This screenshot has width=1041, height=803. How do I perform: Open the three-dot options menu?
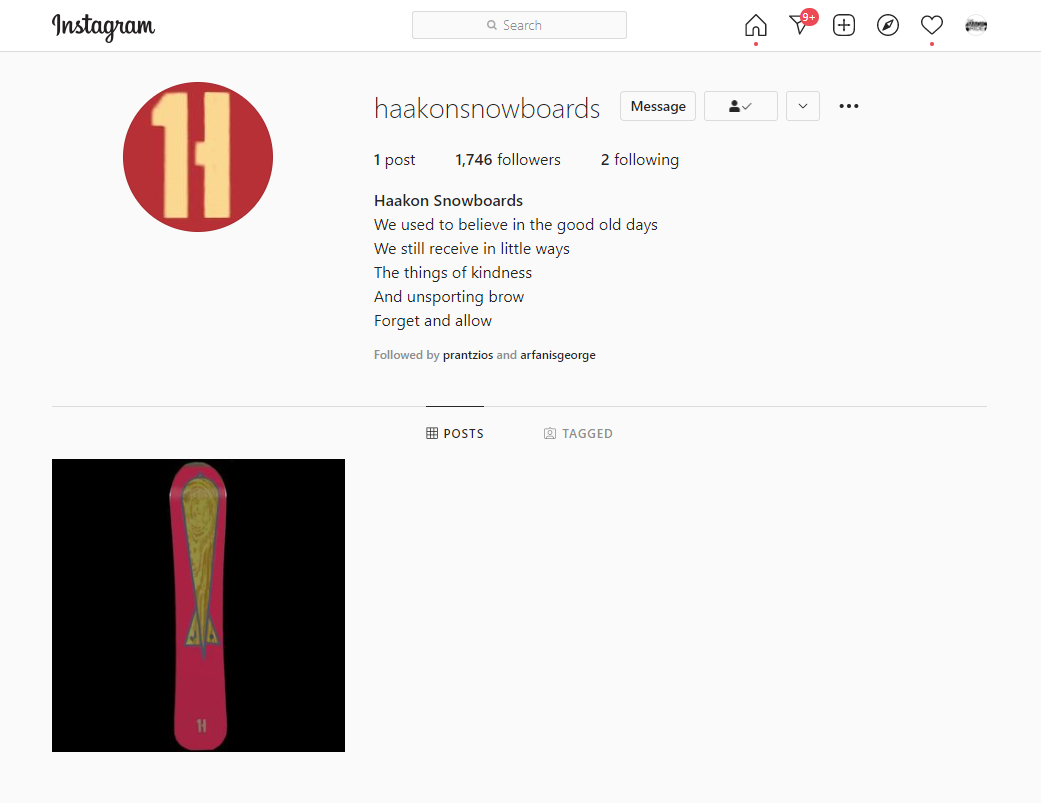pyautogui.click(x=848, y=106)
